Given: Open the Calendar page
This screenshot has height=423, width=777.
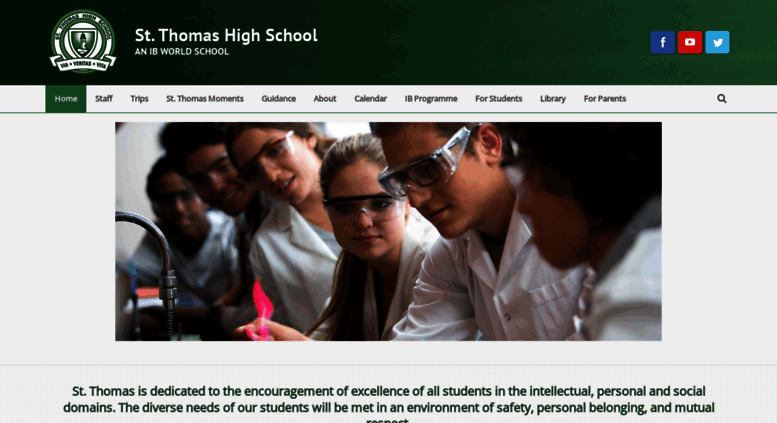Looking at the screenshot, I should (x=371, y=99).
